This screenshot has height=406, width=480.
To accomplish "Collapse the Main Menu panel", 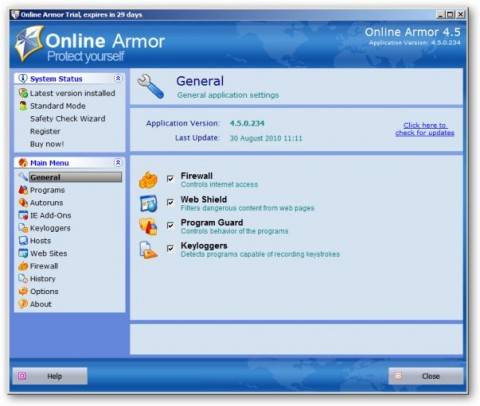I will [118, 163].
